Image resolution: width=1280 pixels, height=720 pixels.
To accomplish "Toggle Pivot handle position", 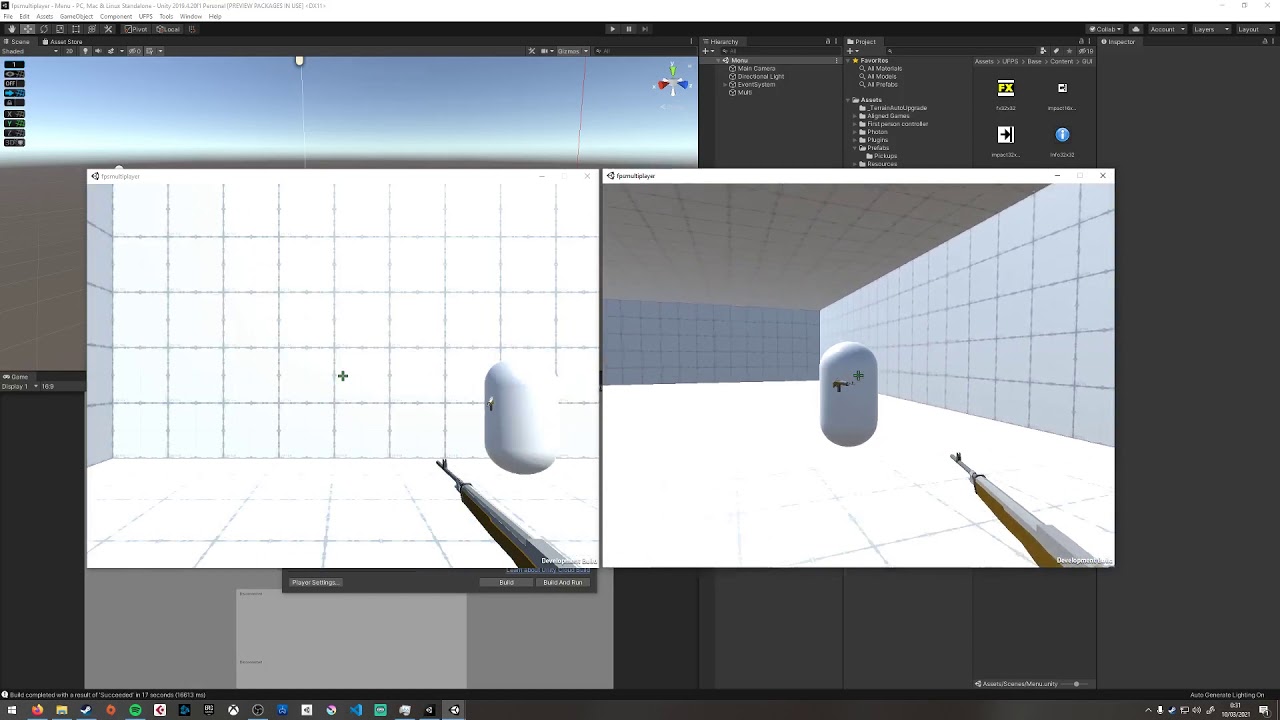I will coord(136,29).
